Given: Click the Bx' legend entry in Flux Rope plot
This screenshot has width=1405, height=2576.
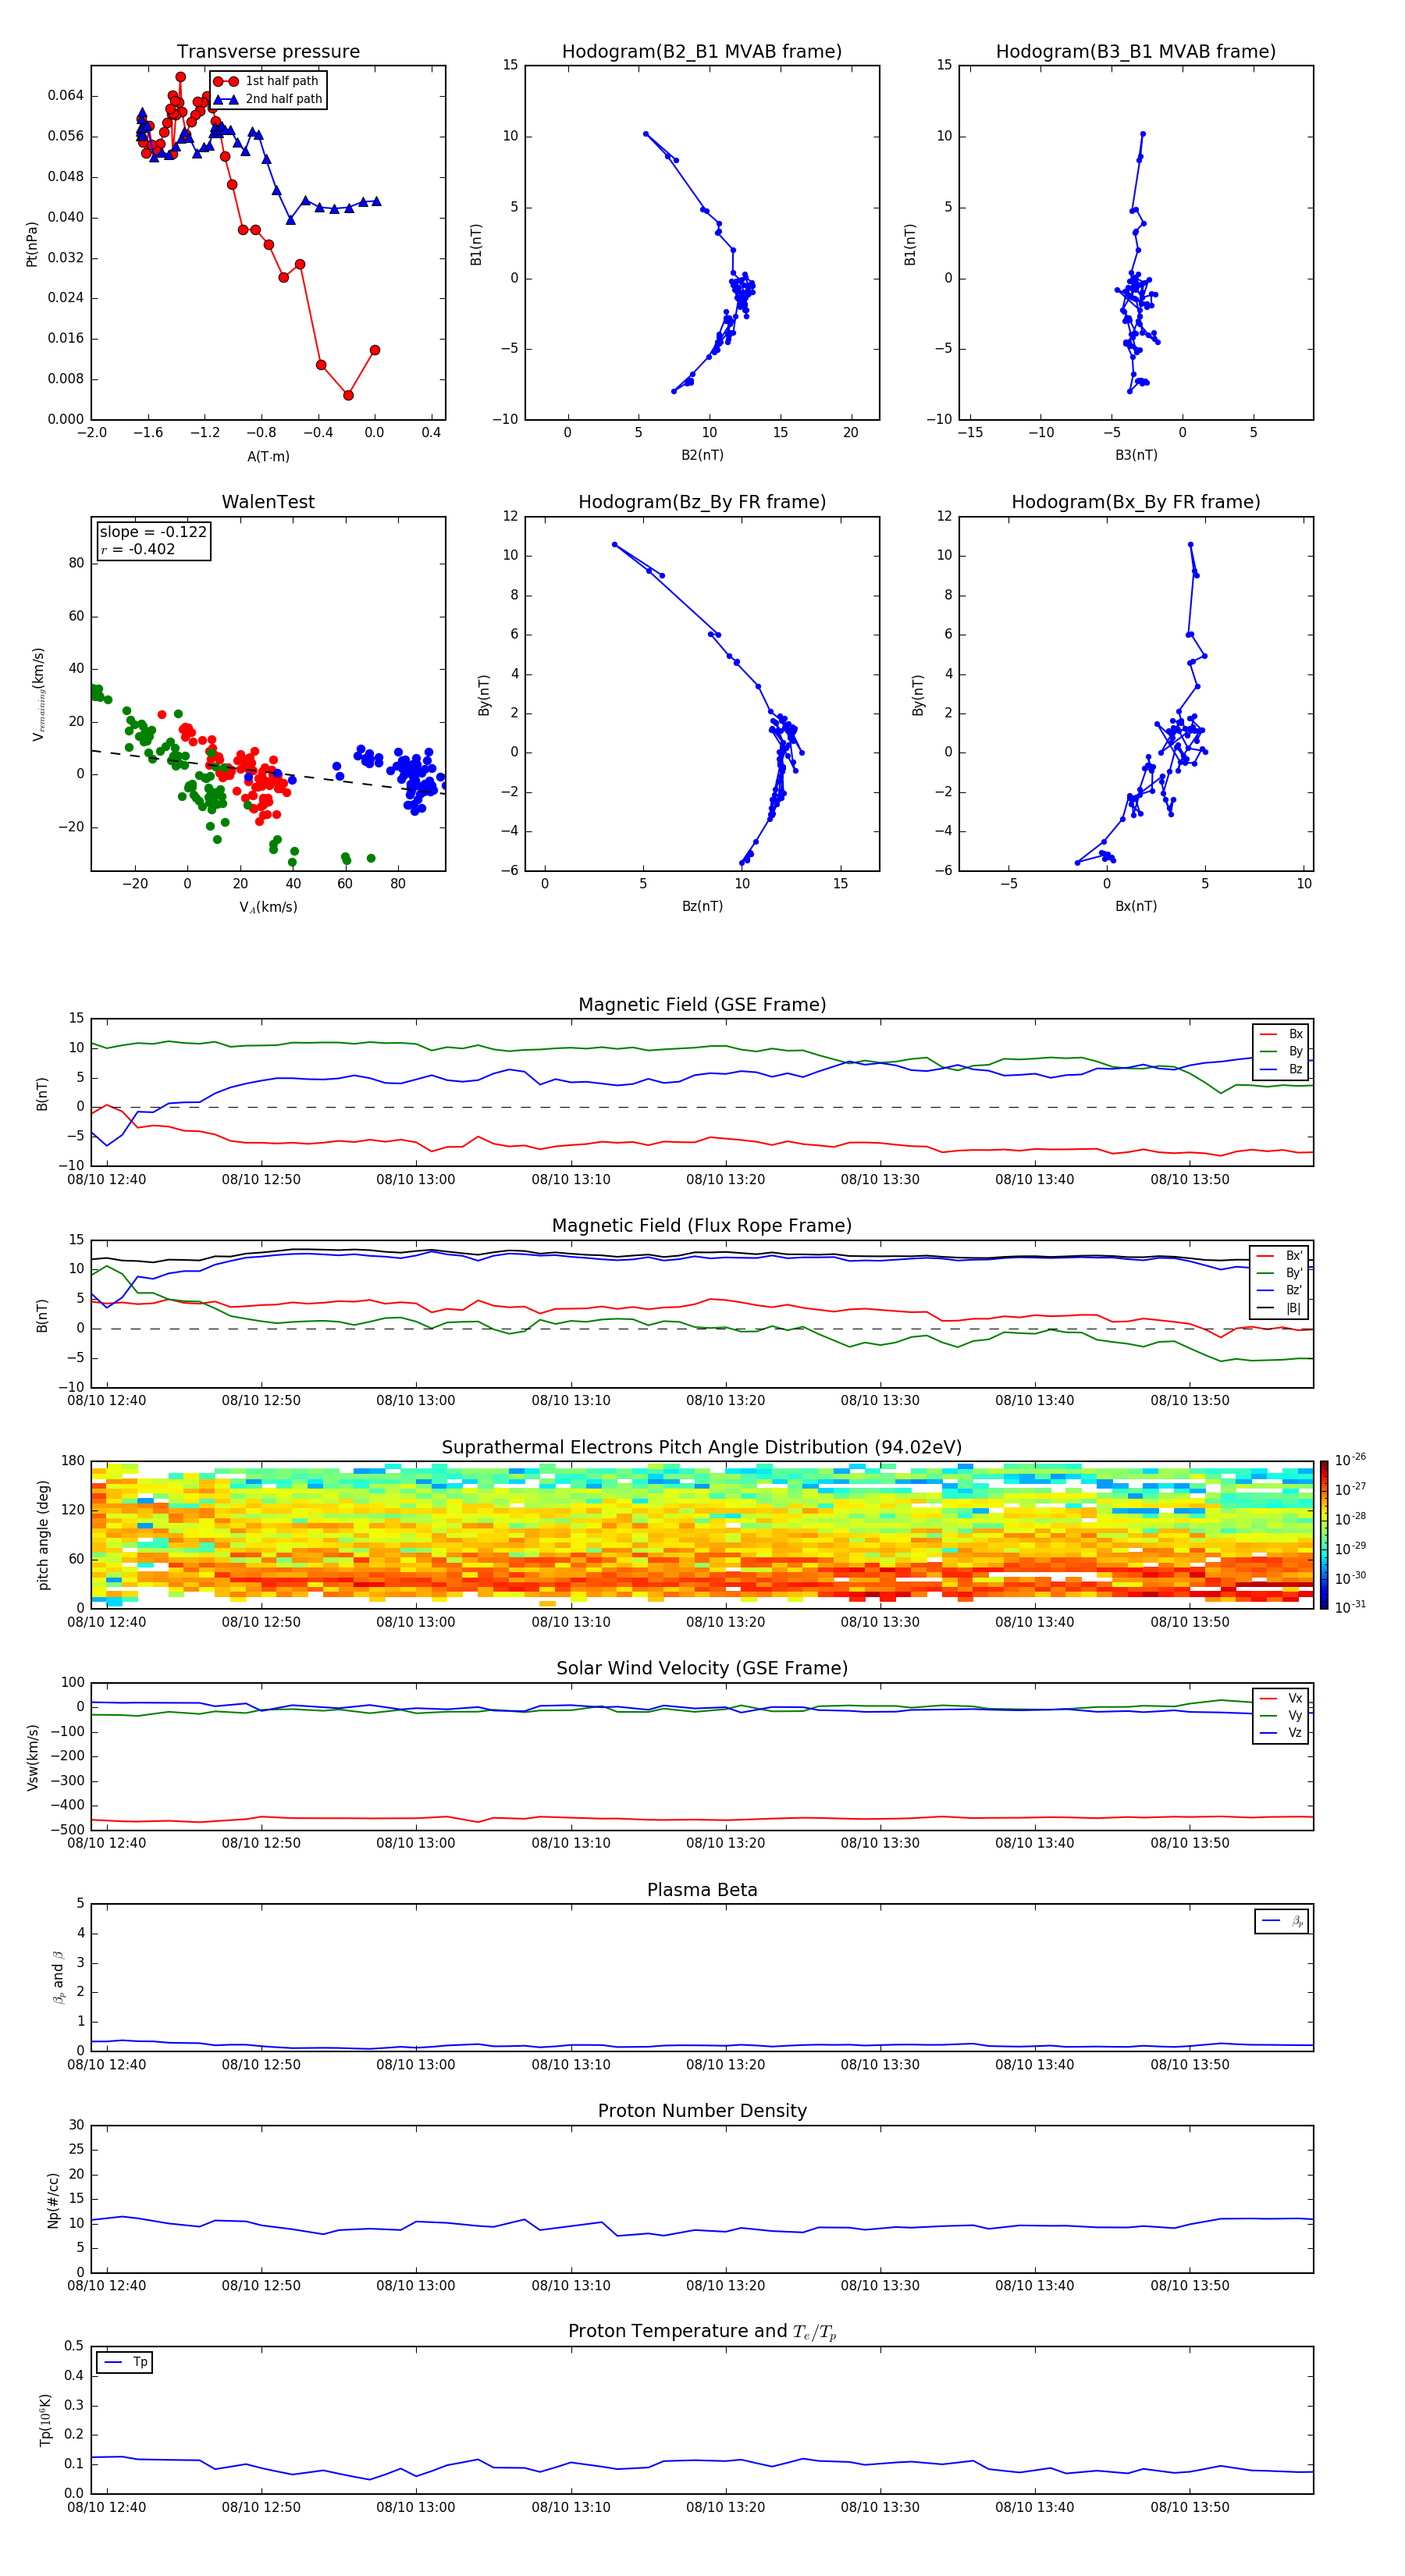Looking at the screenshot, I should [x=1279, y=1256].
